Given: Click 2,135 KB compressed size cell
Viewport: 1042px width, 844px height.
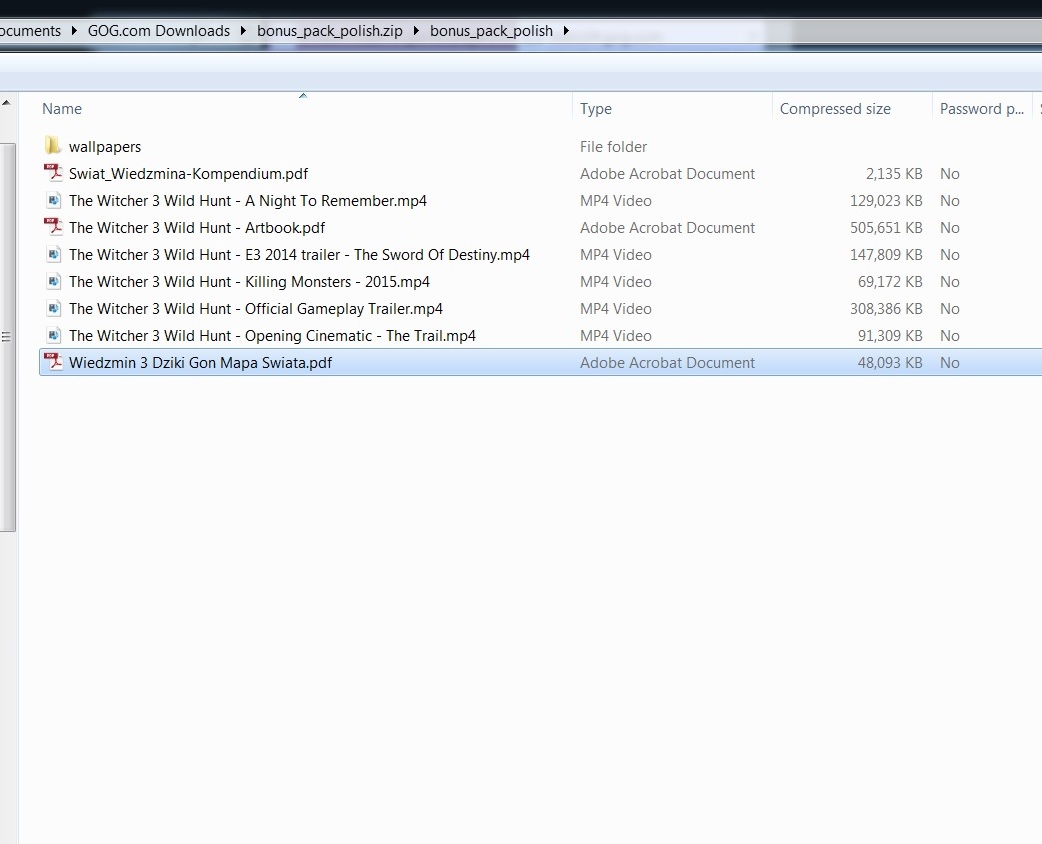Looking at the screenshot, I should point(894,173).
